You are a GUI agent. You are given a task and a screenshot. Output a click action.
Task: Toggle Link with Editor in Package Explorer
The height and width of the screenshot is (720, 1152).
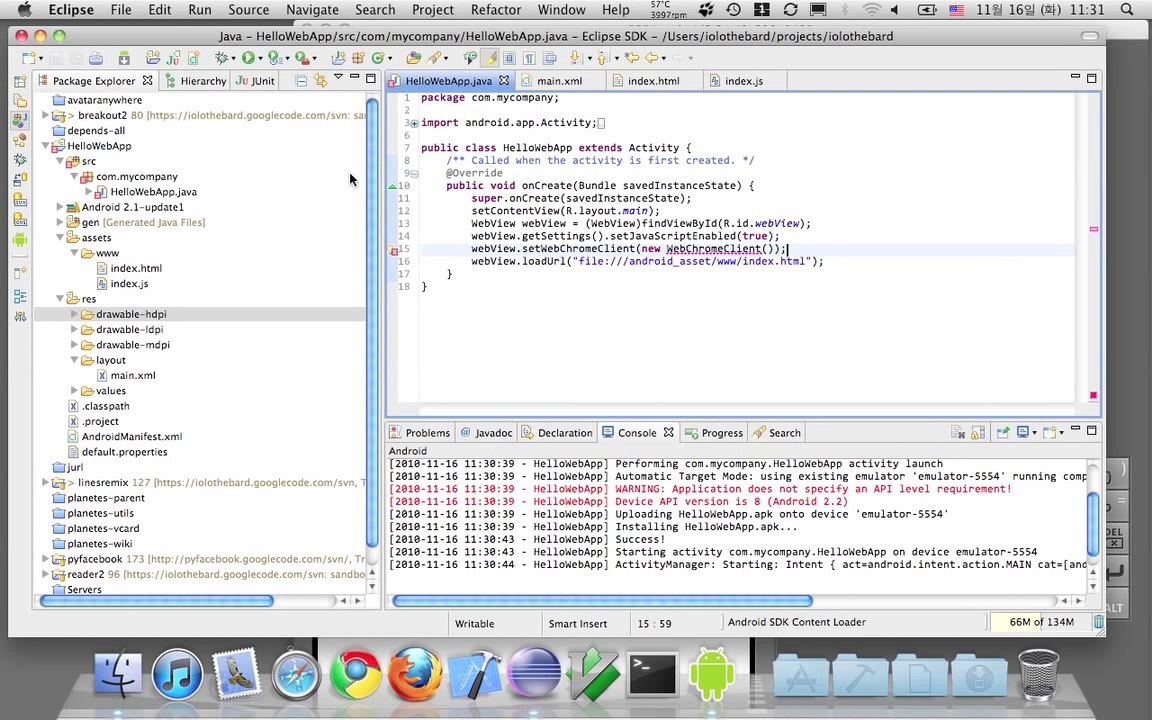(x=320, y=81)
